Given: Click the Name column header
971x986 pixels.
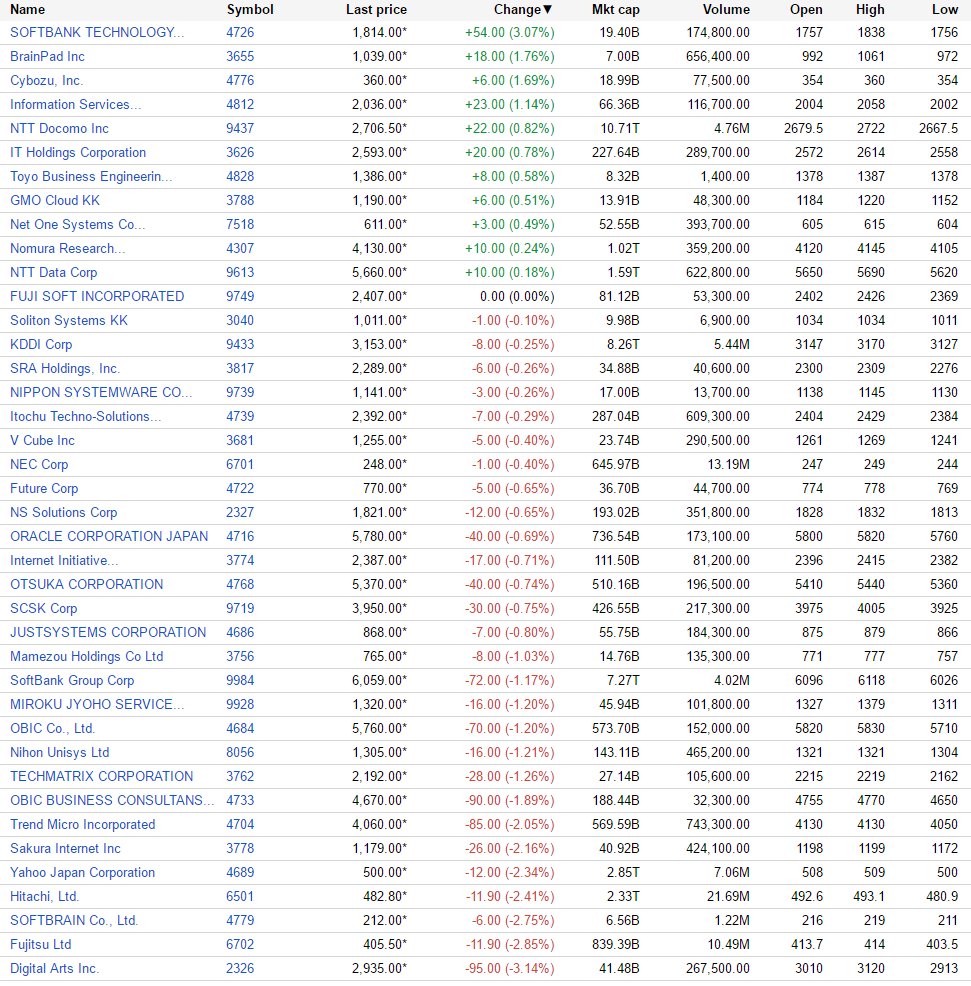Looking at the screenshot, I should (28, 9).
